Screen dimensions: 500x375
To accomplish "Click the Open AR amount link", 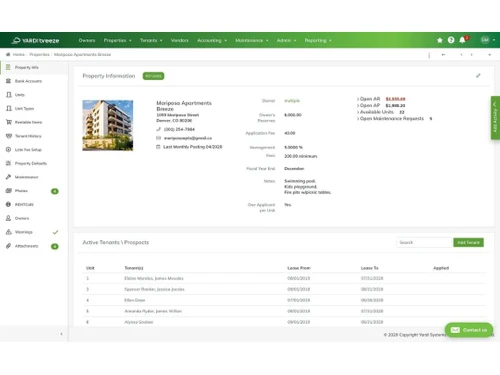I will pyautogui.click(x=395, y=99).
